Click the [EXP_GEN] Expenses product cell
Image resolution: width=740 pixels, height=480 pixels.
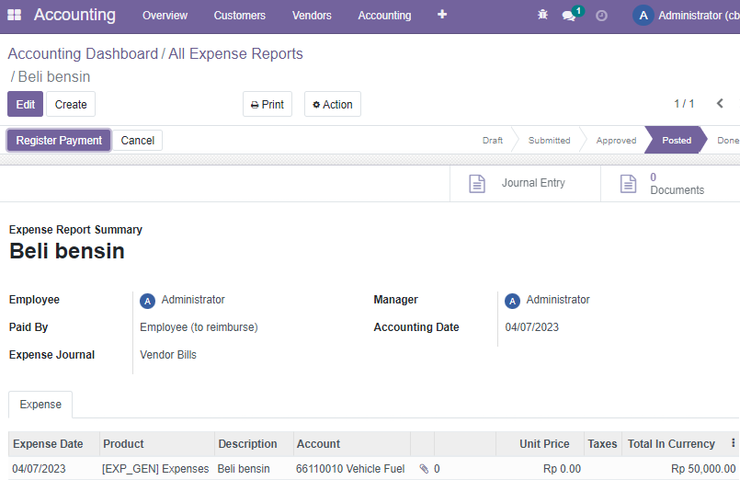tap(155, 469)
